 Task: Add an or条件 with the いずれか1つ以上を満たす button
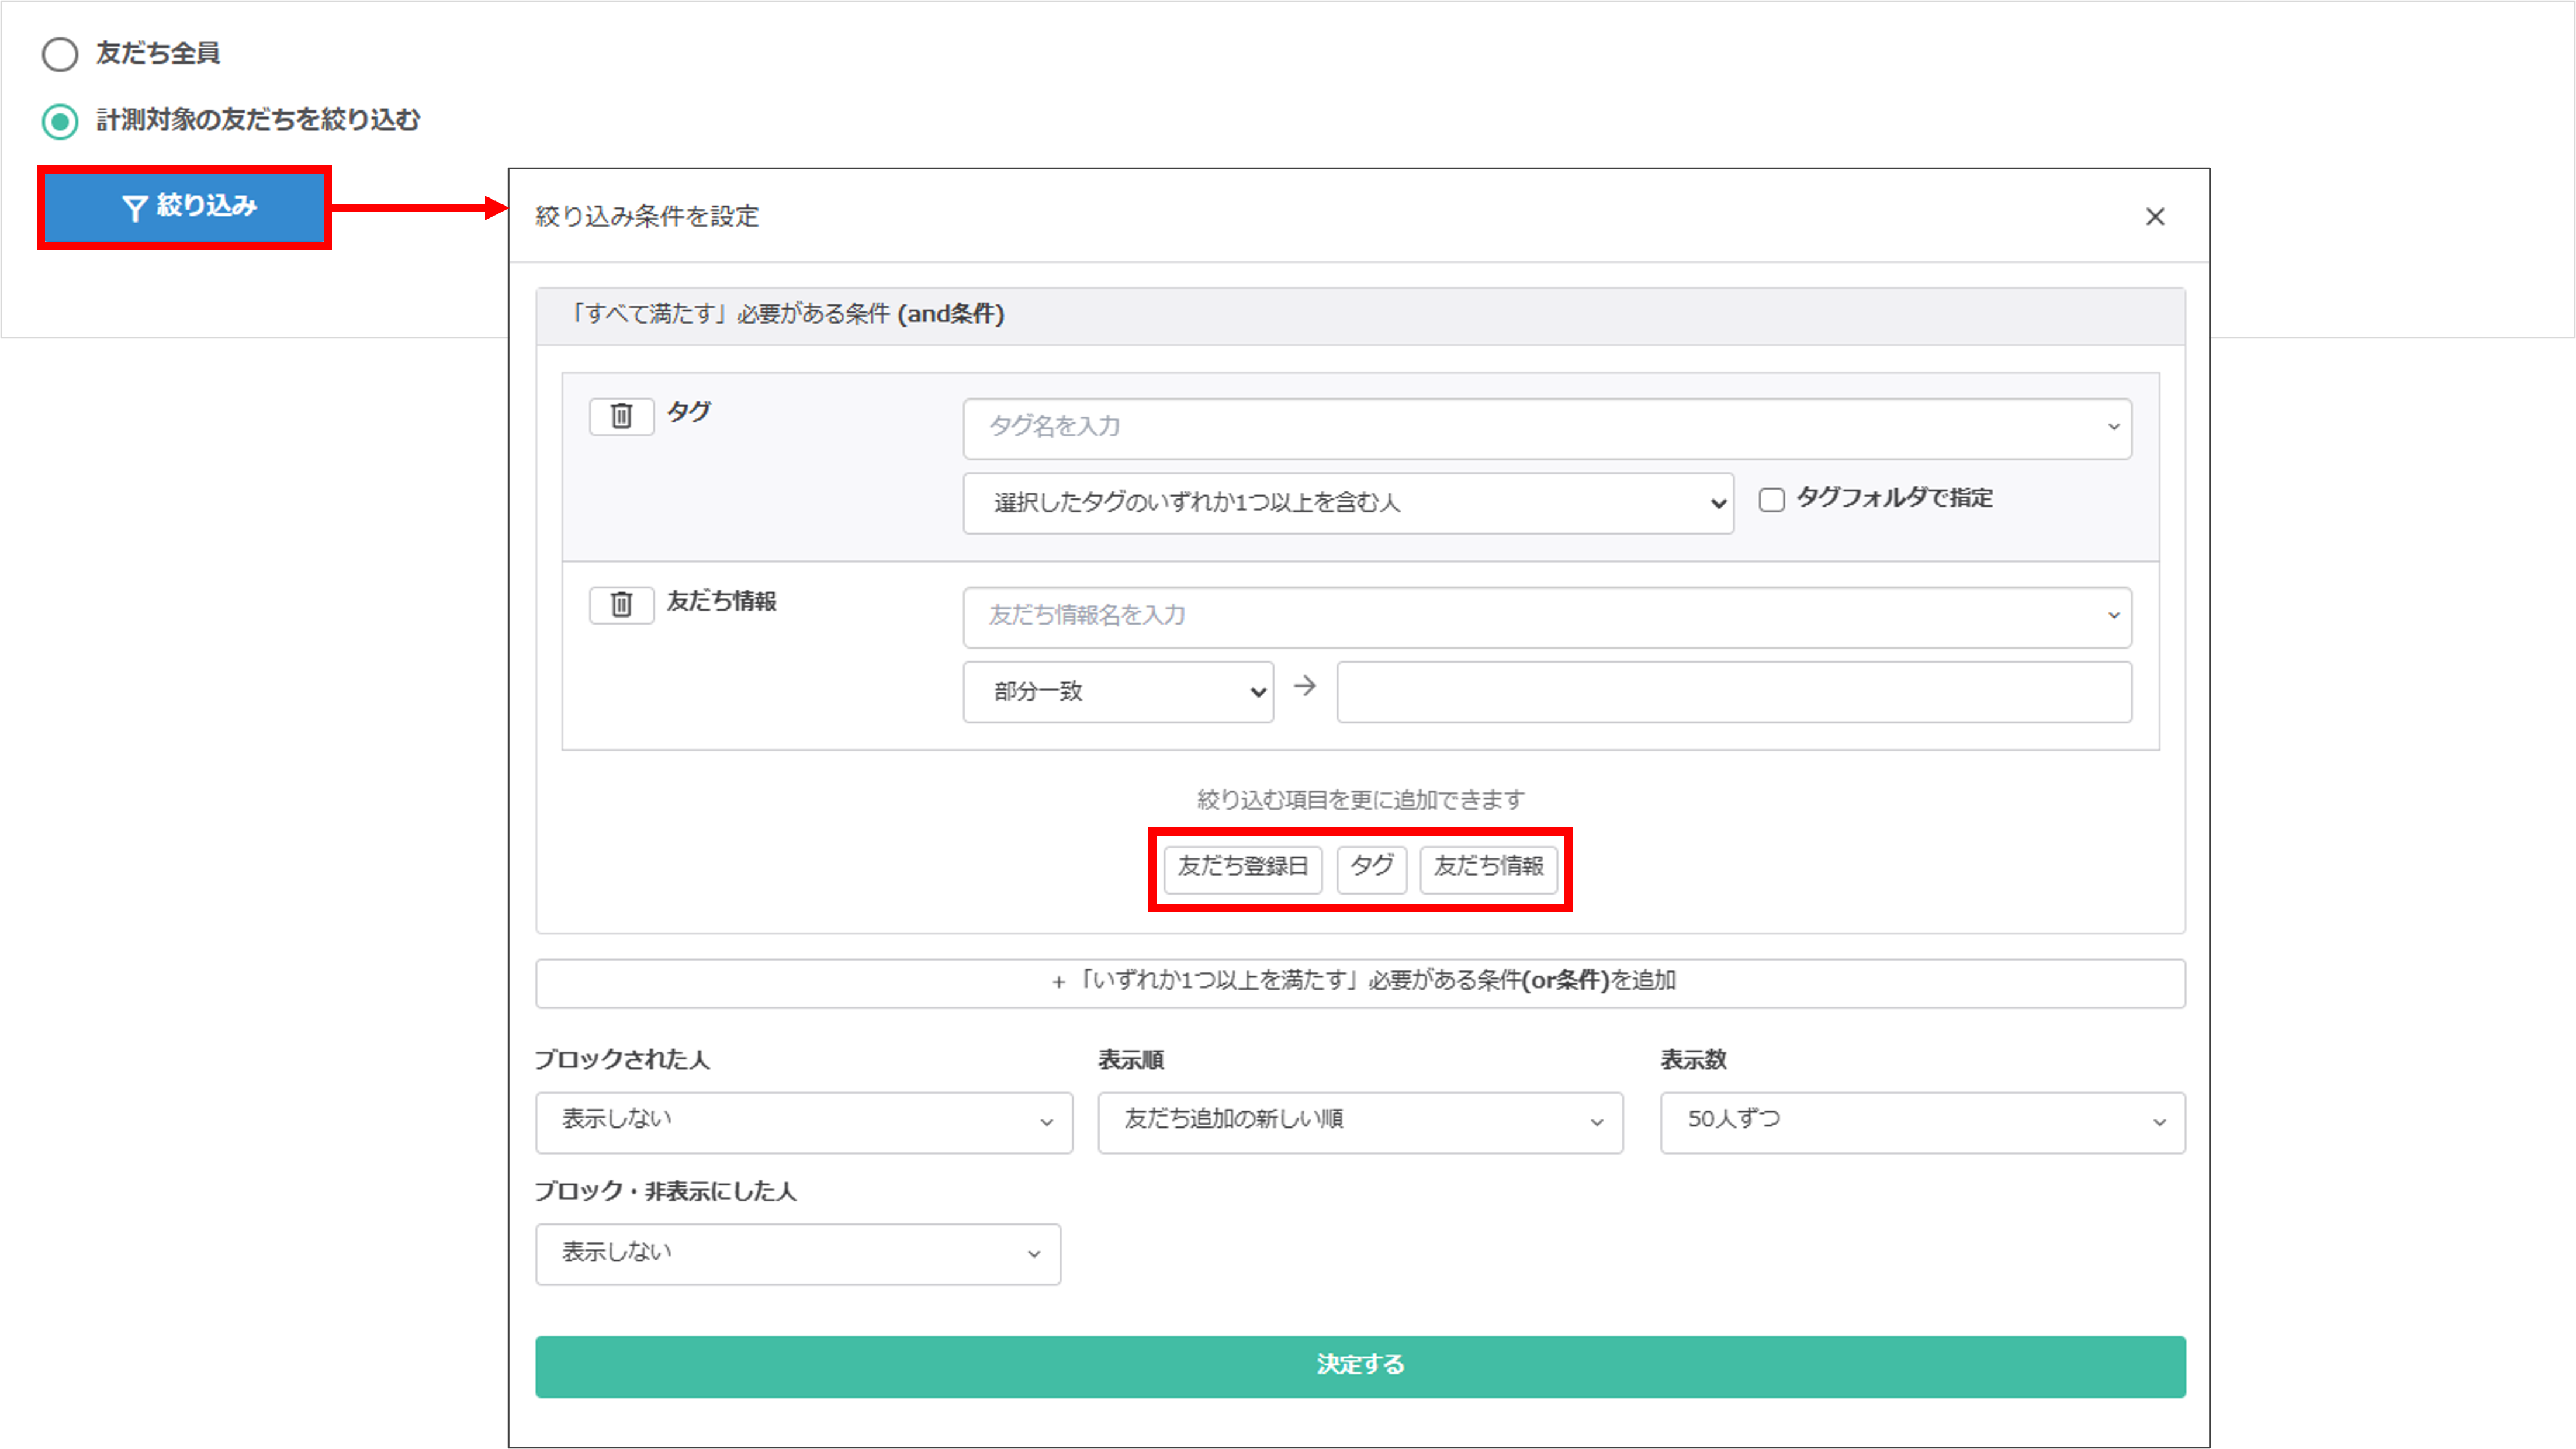click(x=1360, y=981)
